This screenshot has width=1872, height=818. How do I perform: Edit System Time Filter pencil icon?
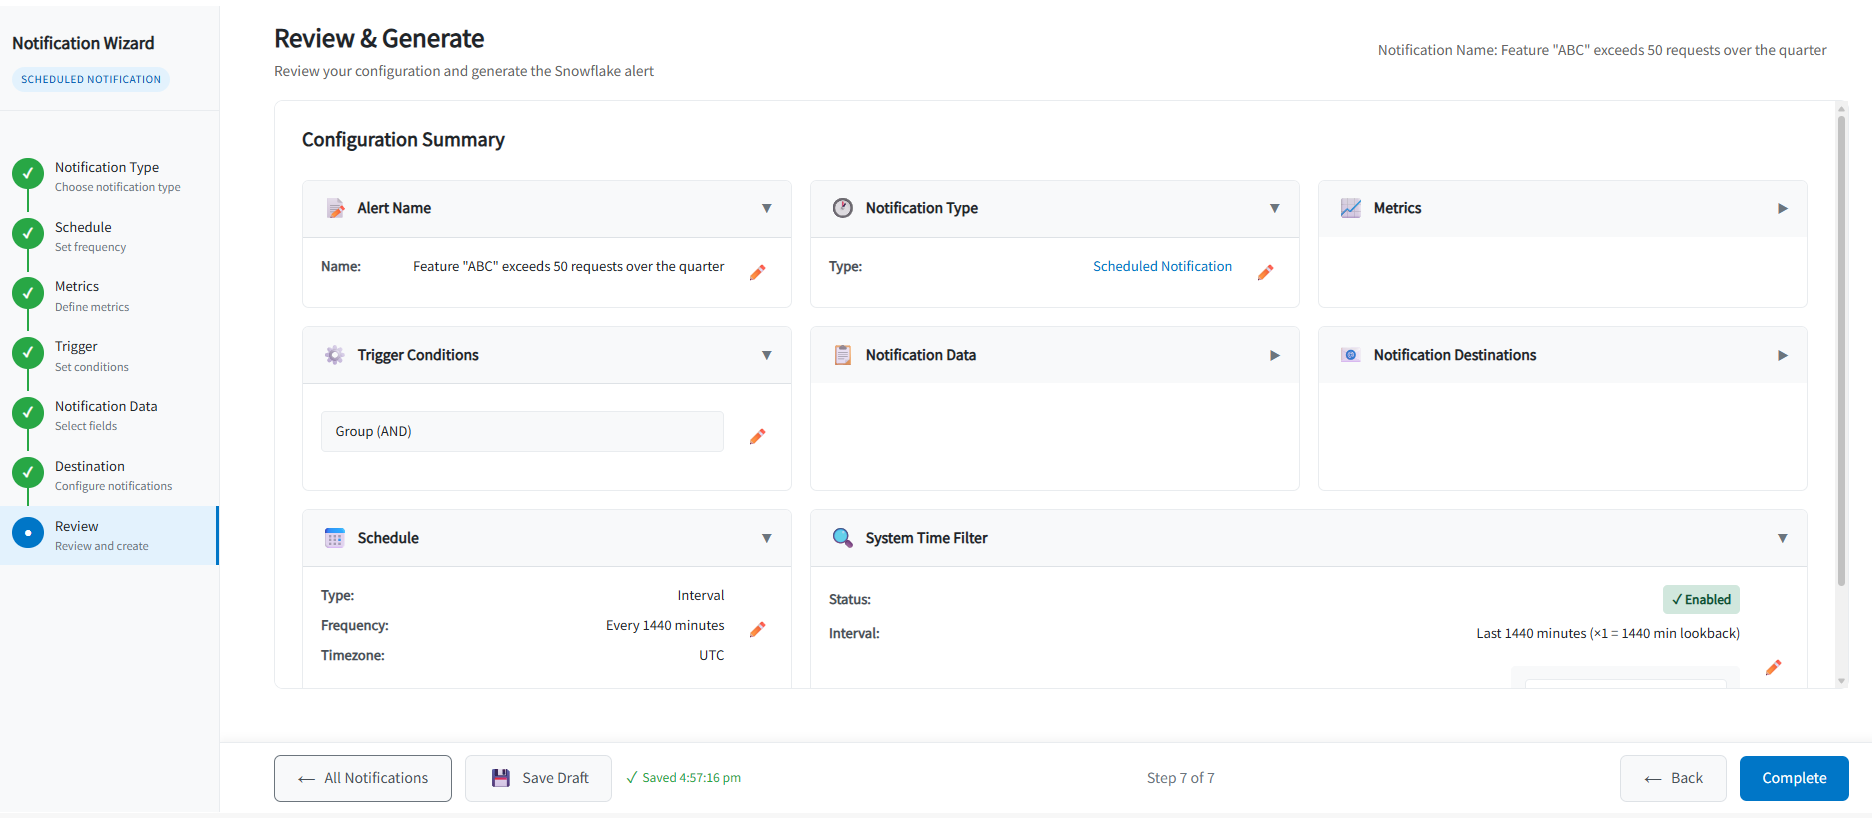[x=1774, y=667]
